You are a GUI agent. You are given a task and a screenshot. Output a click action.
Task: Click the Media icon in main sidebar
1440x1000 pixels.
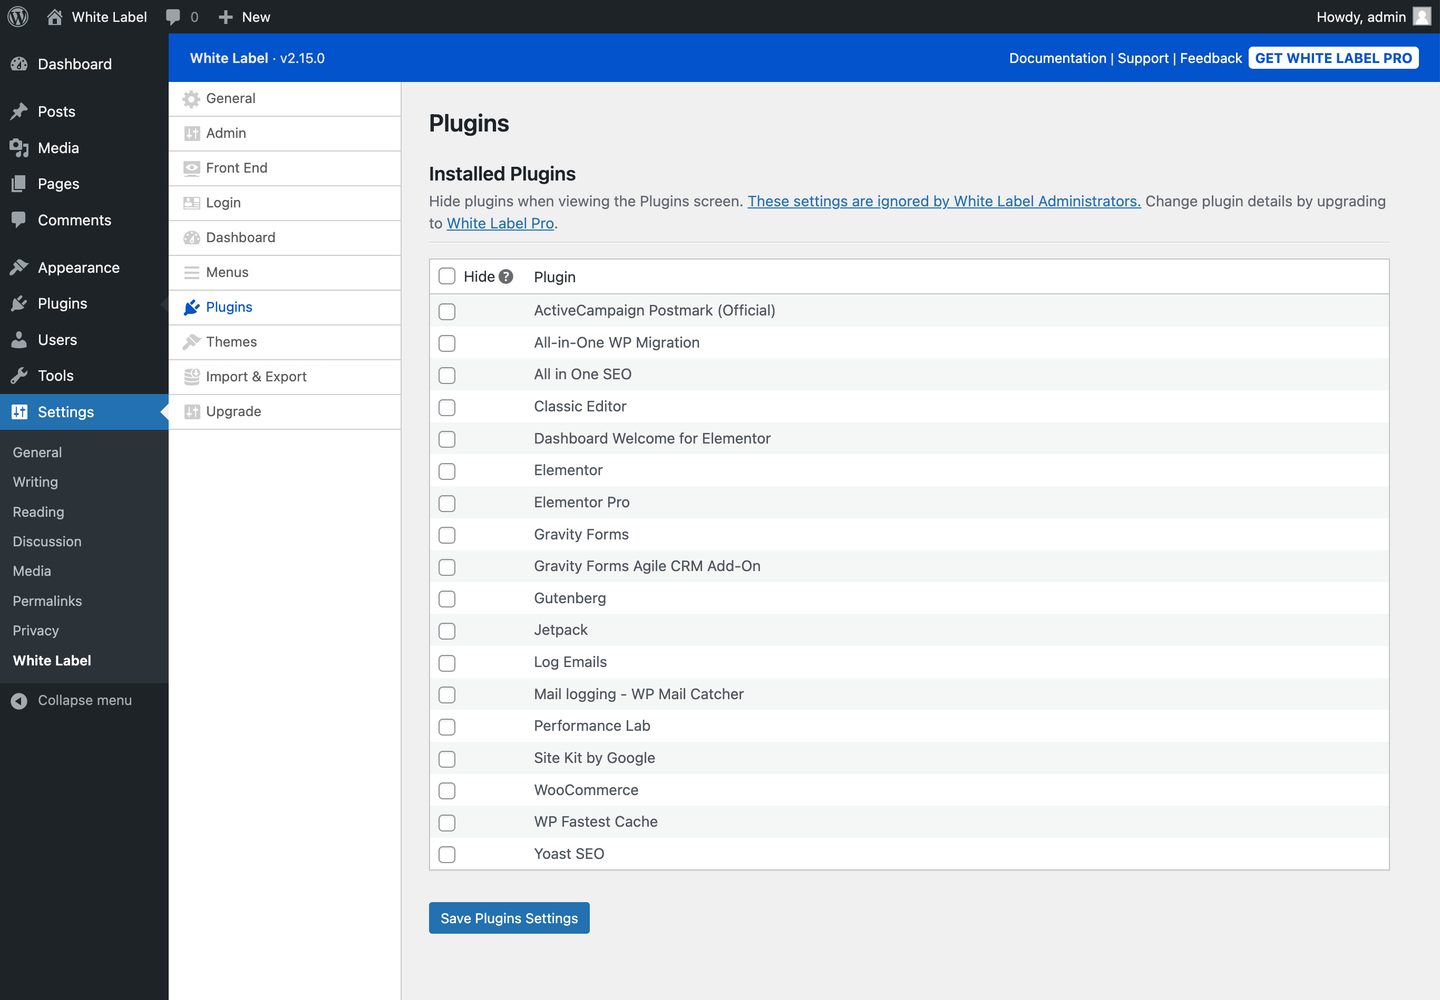(19, 148)
